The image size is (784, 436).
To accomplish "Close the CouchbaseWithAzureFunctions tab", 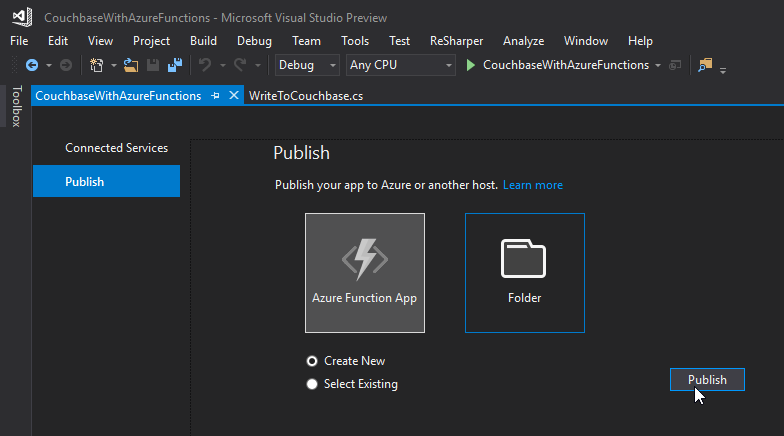I will point(234,96).
